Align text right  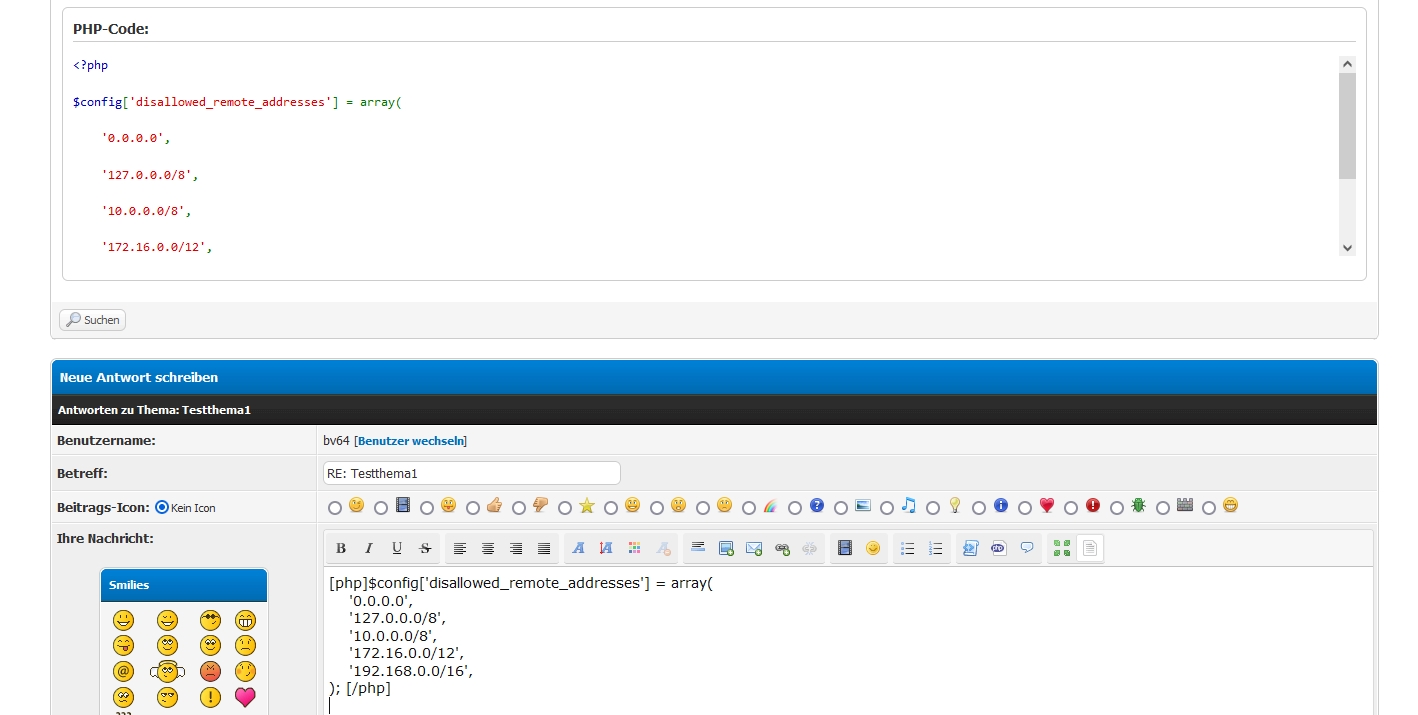(x=516, y=548)
